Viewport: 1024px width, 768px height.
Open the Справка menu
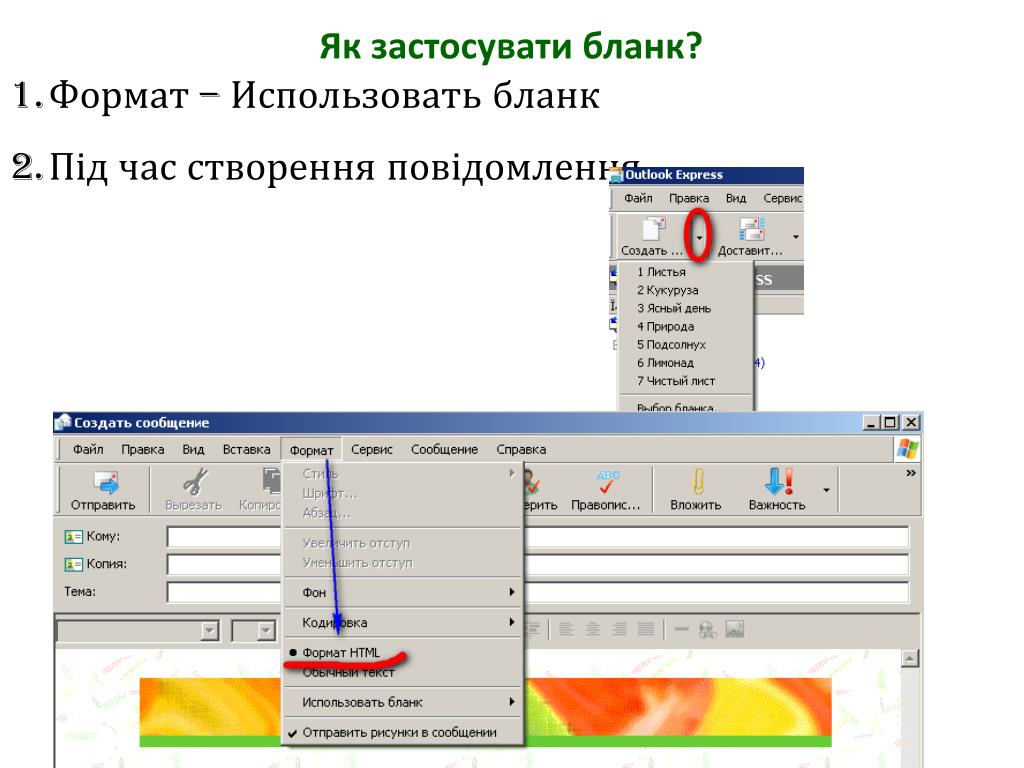point(521,449)
